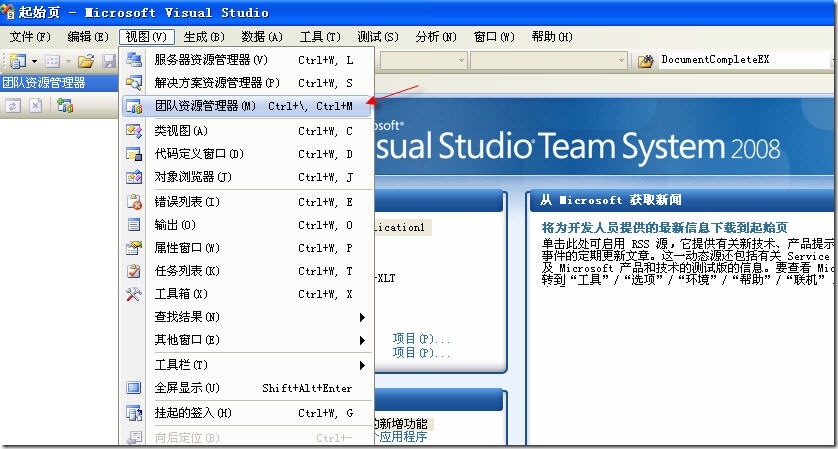
Task: Open the solution configuration combo box dropdown
Action: [x=461, y=61]
